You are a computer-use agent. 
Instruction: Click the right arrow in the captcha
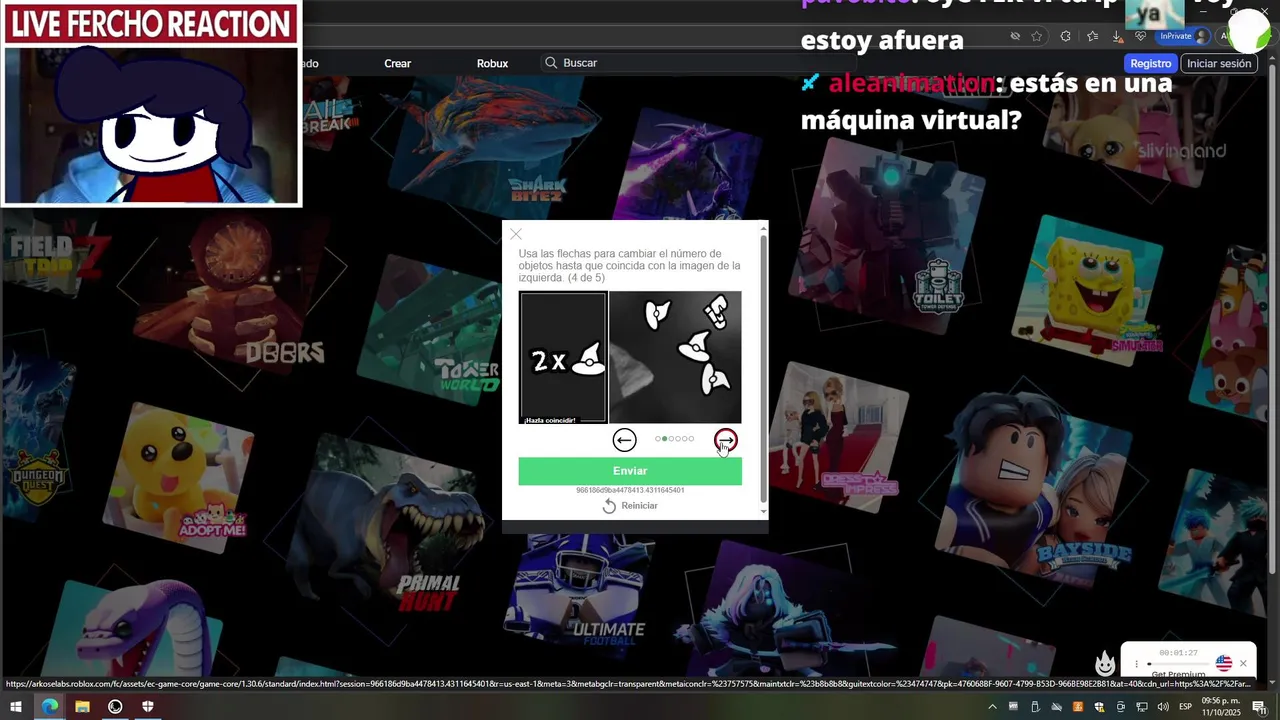click(726, 440)
